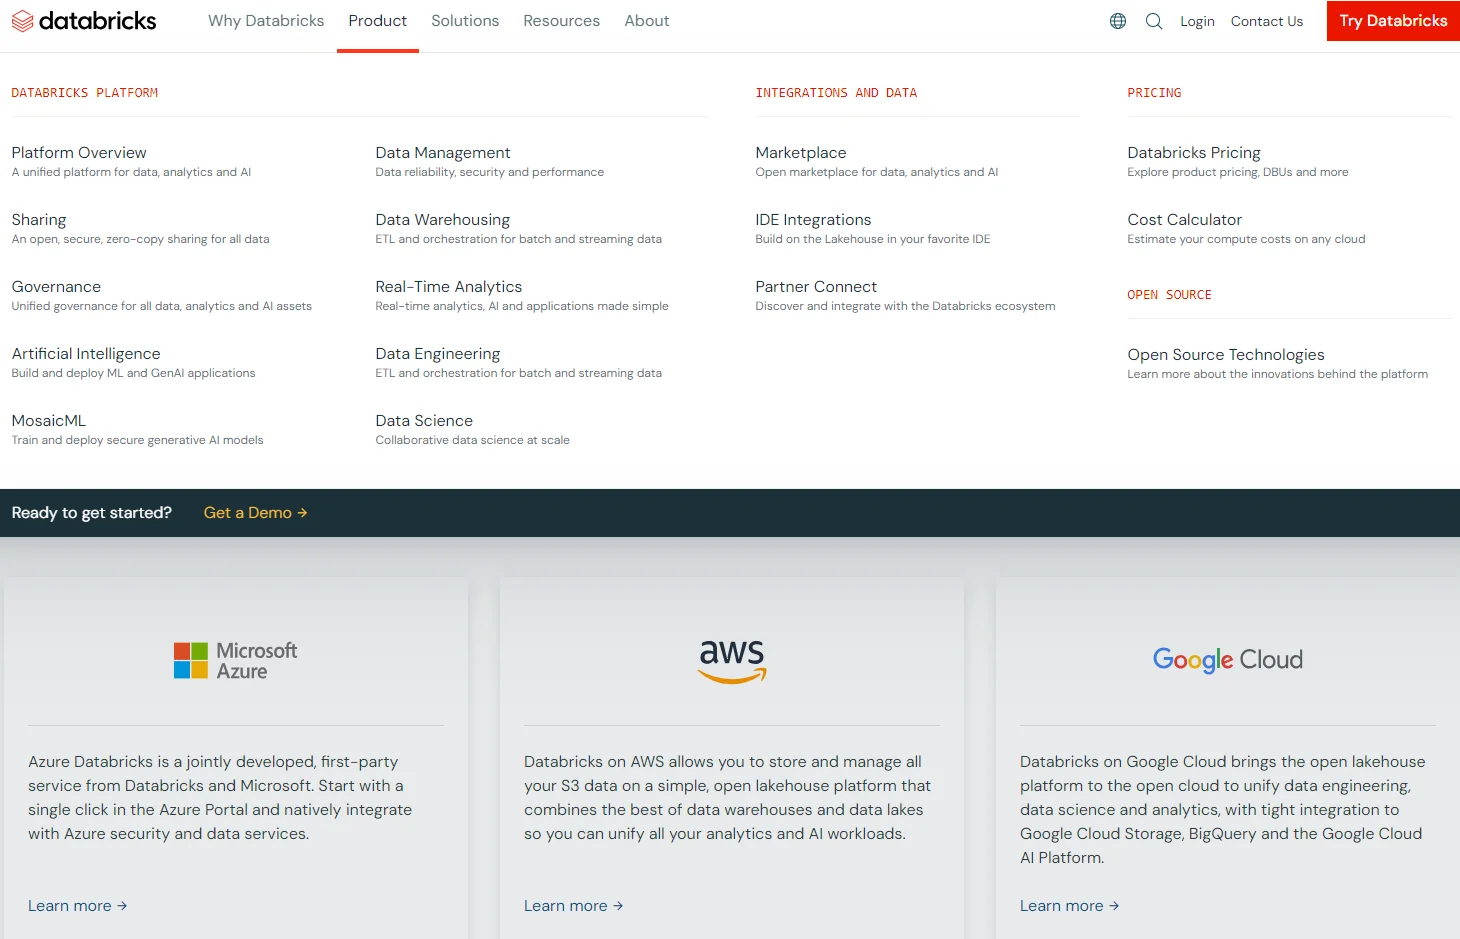Click the Databricks logo icon
Image resolution: width=1460 pixels, height=939 pixels.
coord(22,21)
